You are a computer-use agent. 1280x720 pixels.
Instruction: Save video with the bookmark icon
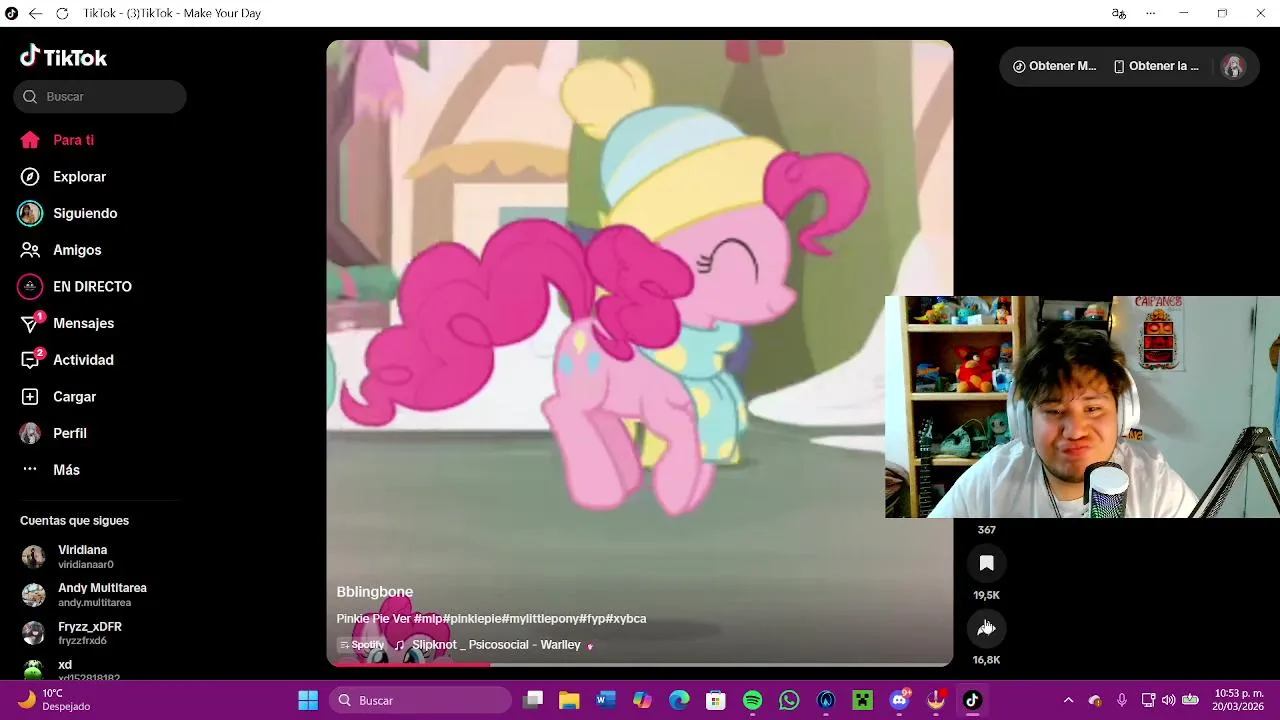(986, 563)
